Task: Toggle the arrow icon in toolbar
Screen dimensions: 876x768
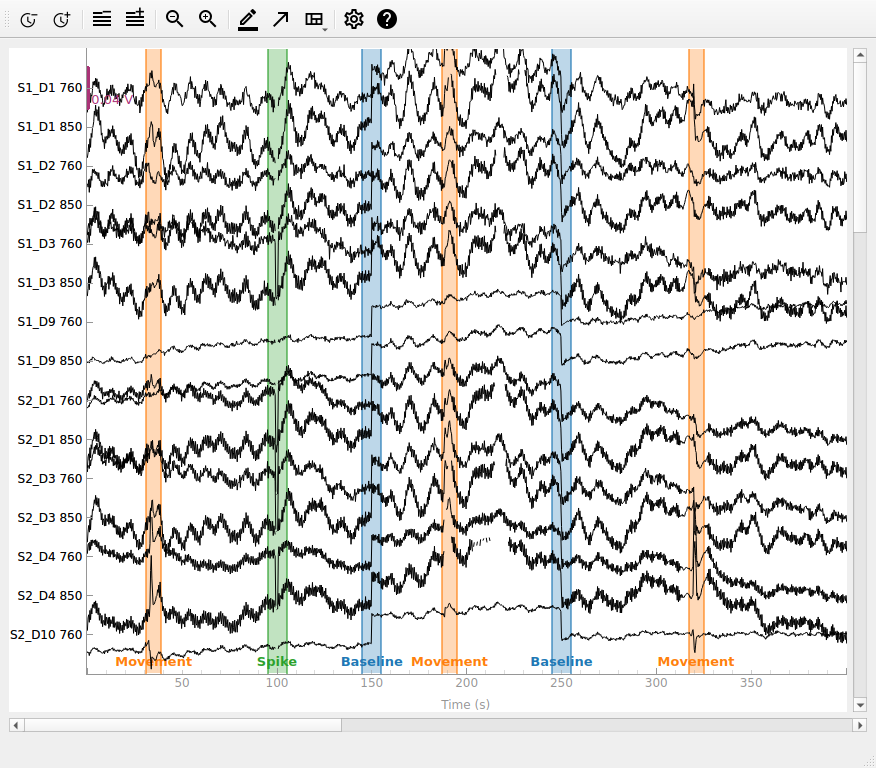Action: point(280,20)
